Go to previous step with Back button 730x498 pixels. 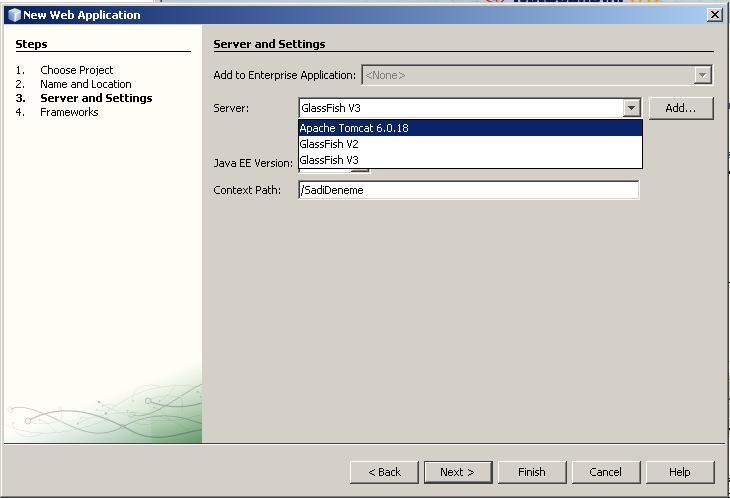tap(384, 472)
